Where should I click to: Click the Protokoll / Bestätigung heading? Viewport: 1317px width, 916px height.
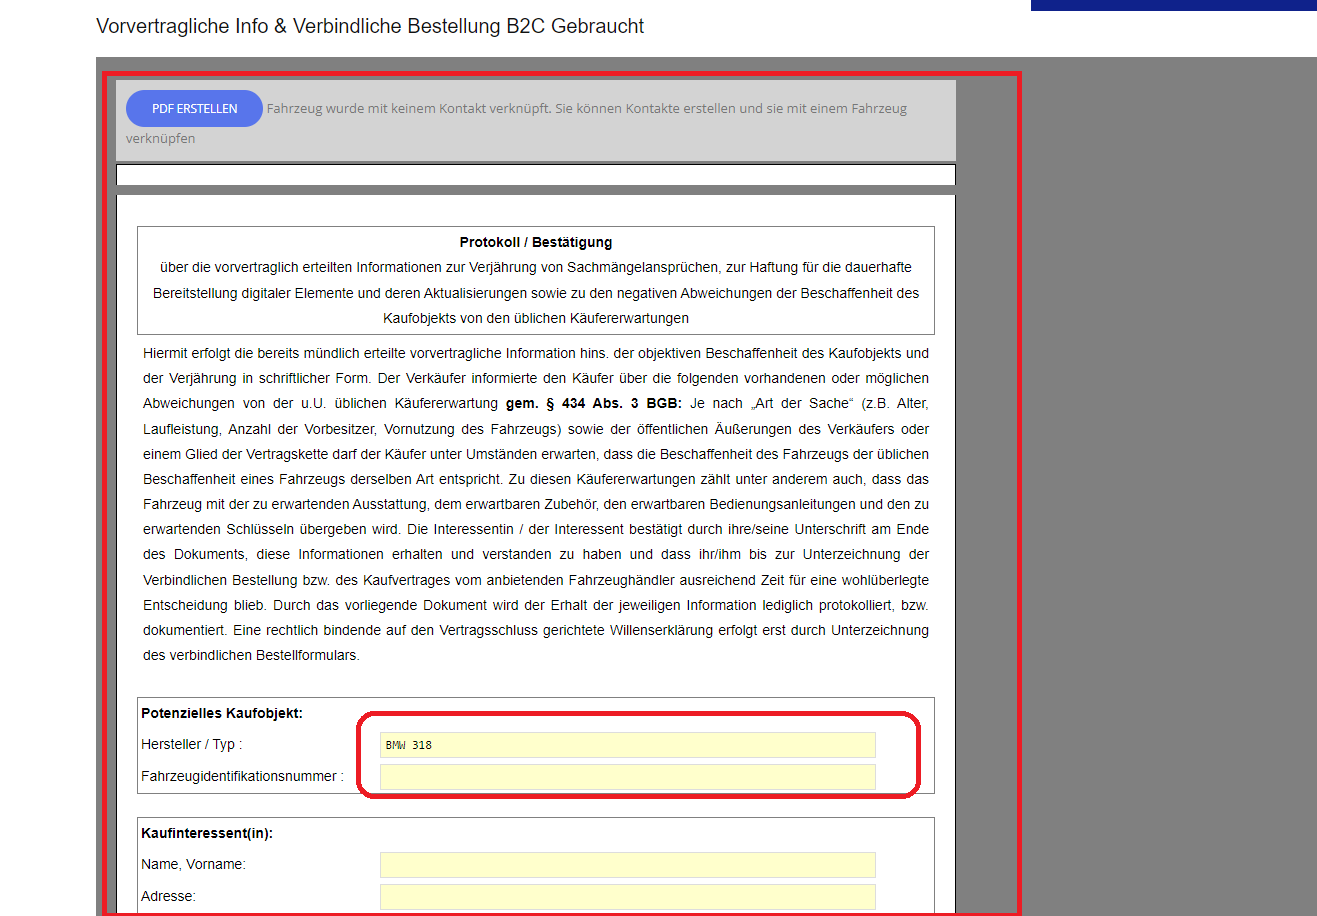pos(536,242)
